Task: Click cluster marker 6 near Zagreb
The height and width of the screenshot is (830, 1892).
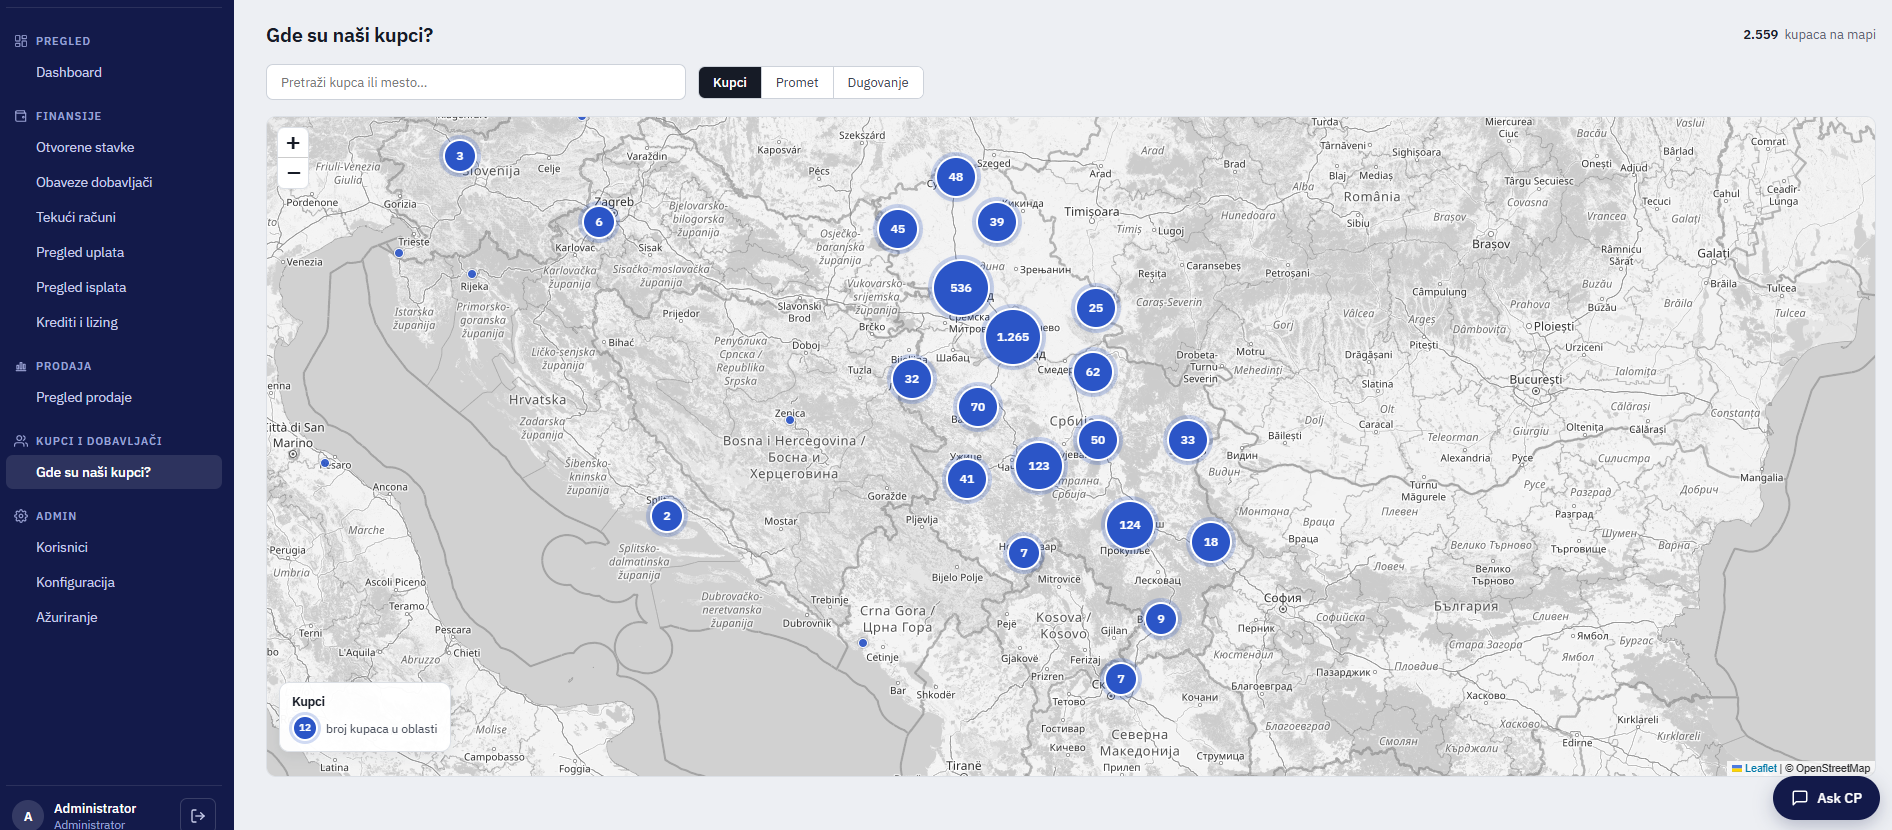Action: [599, 222]
